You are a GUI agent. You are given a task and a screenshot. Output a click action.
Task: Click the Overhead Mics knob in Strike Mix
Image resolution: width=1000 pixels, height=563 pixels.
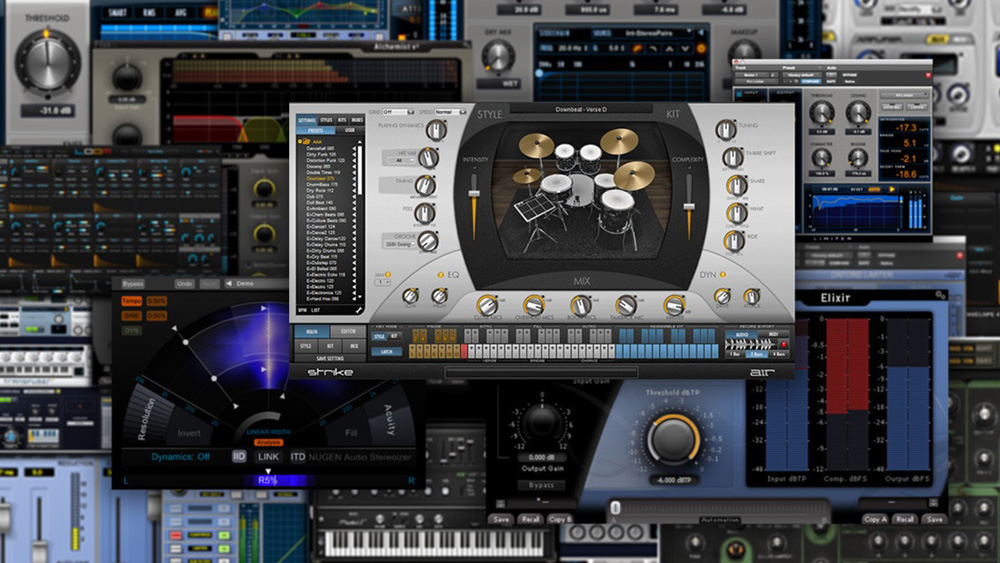point(533,305)
